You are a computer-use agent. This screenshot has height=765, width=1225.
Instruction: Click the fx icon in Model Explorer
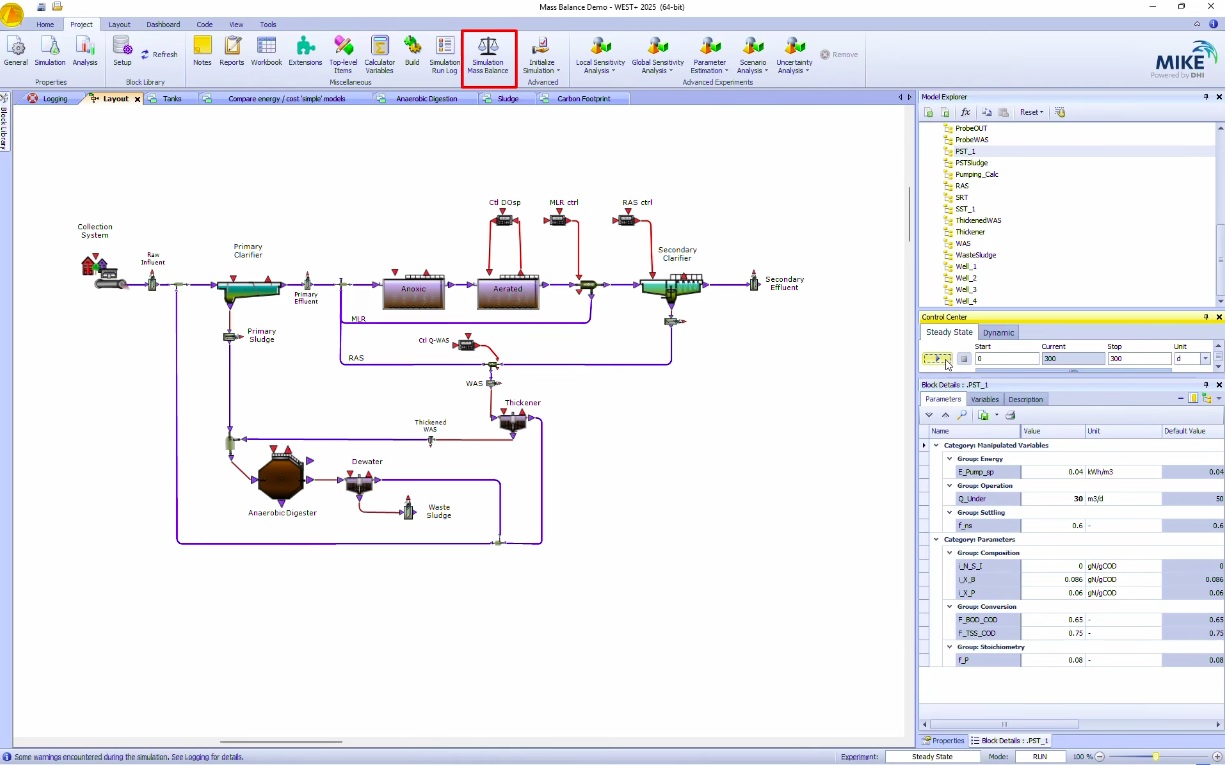965,113
